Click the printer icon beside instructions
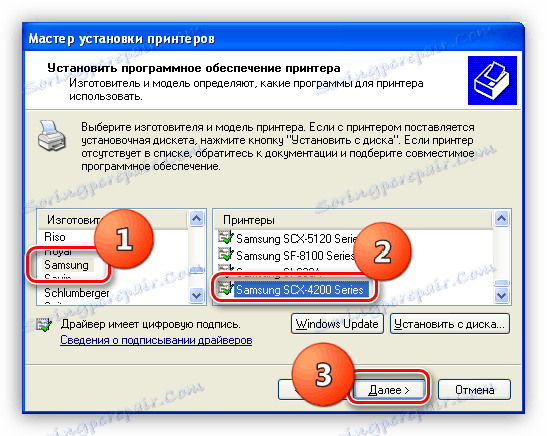 click(x=52, y=136)
